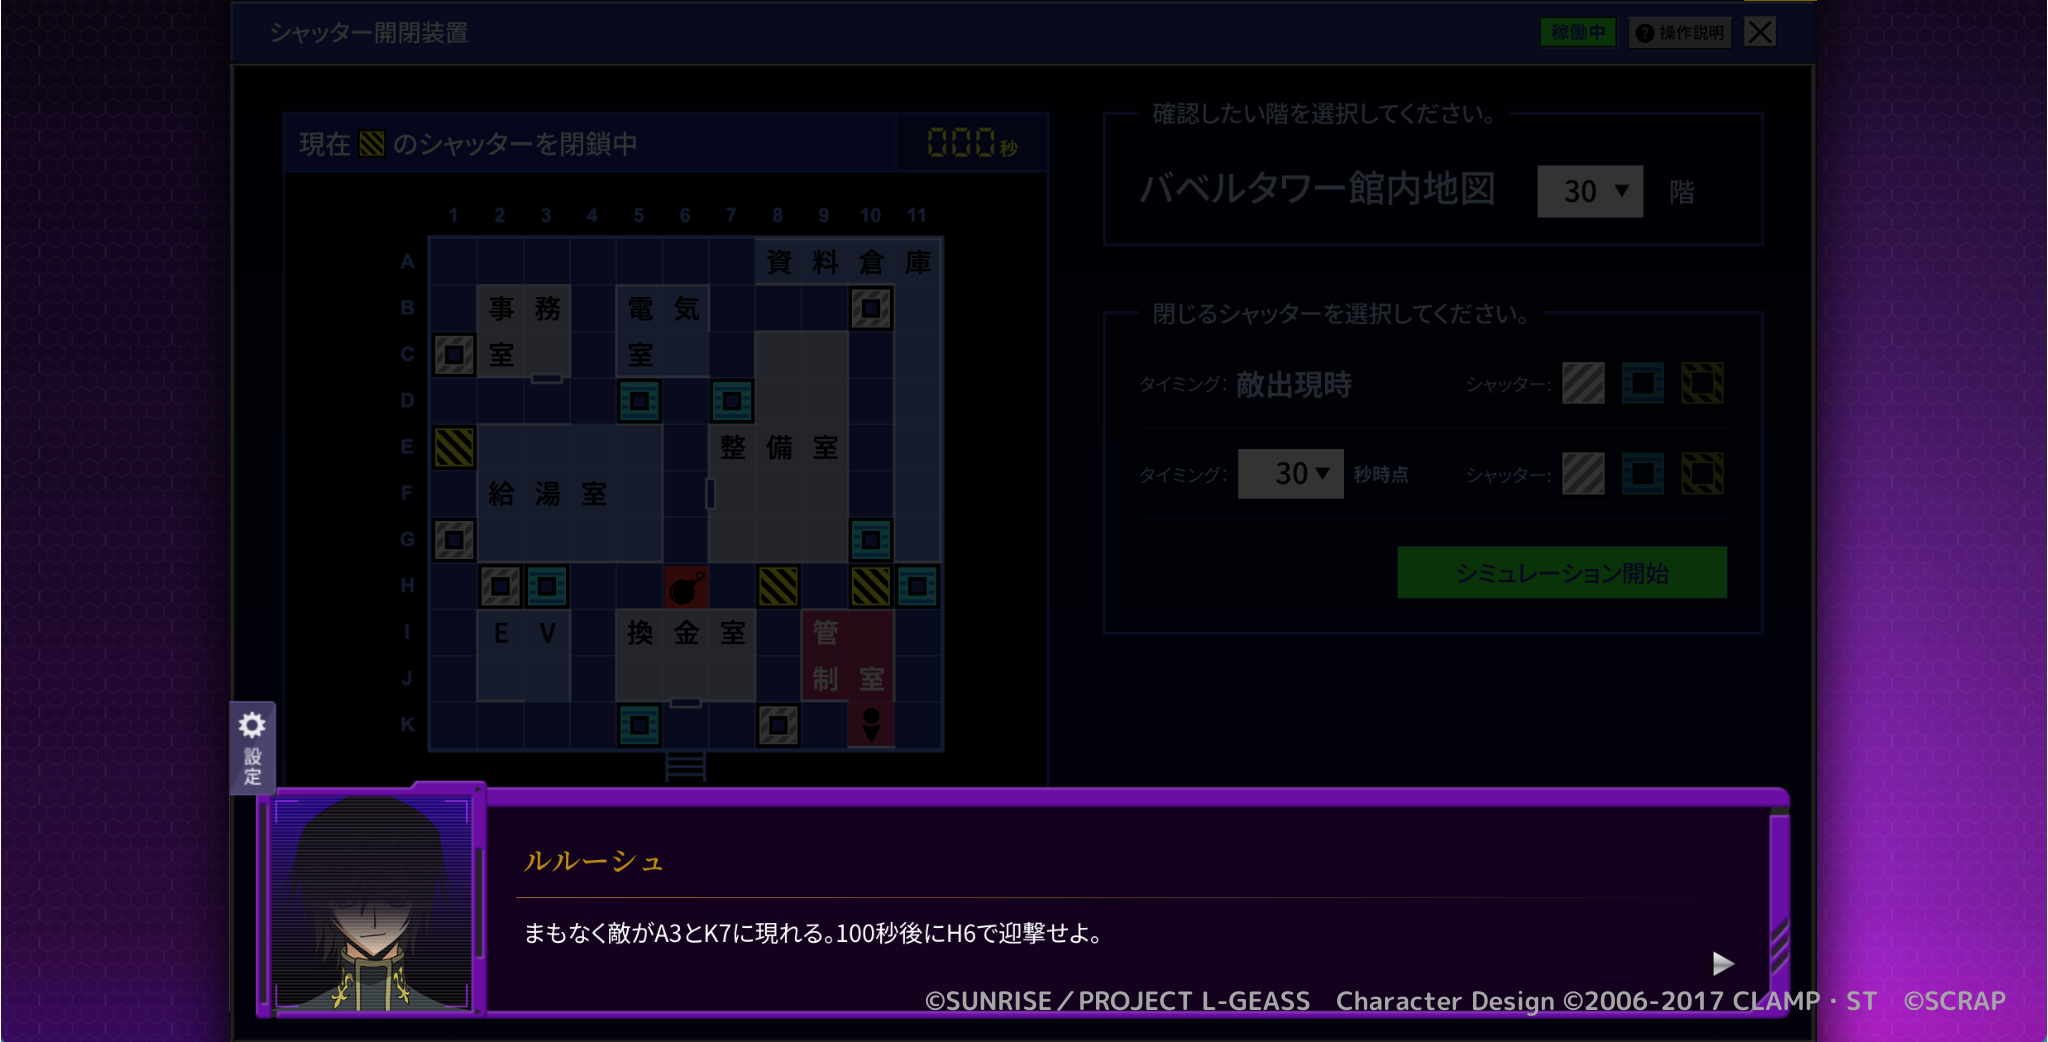Select teal shutter for 敵出現時 timing
Image resolution: width=2048 pixels, height=1042 pixels.
(1642, 383)
